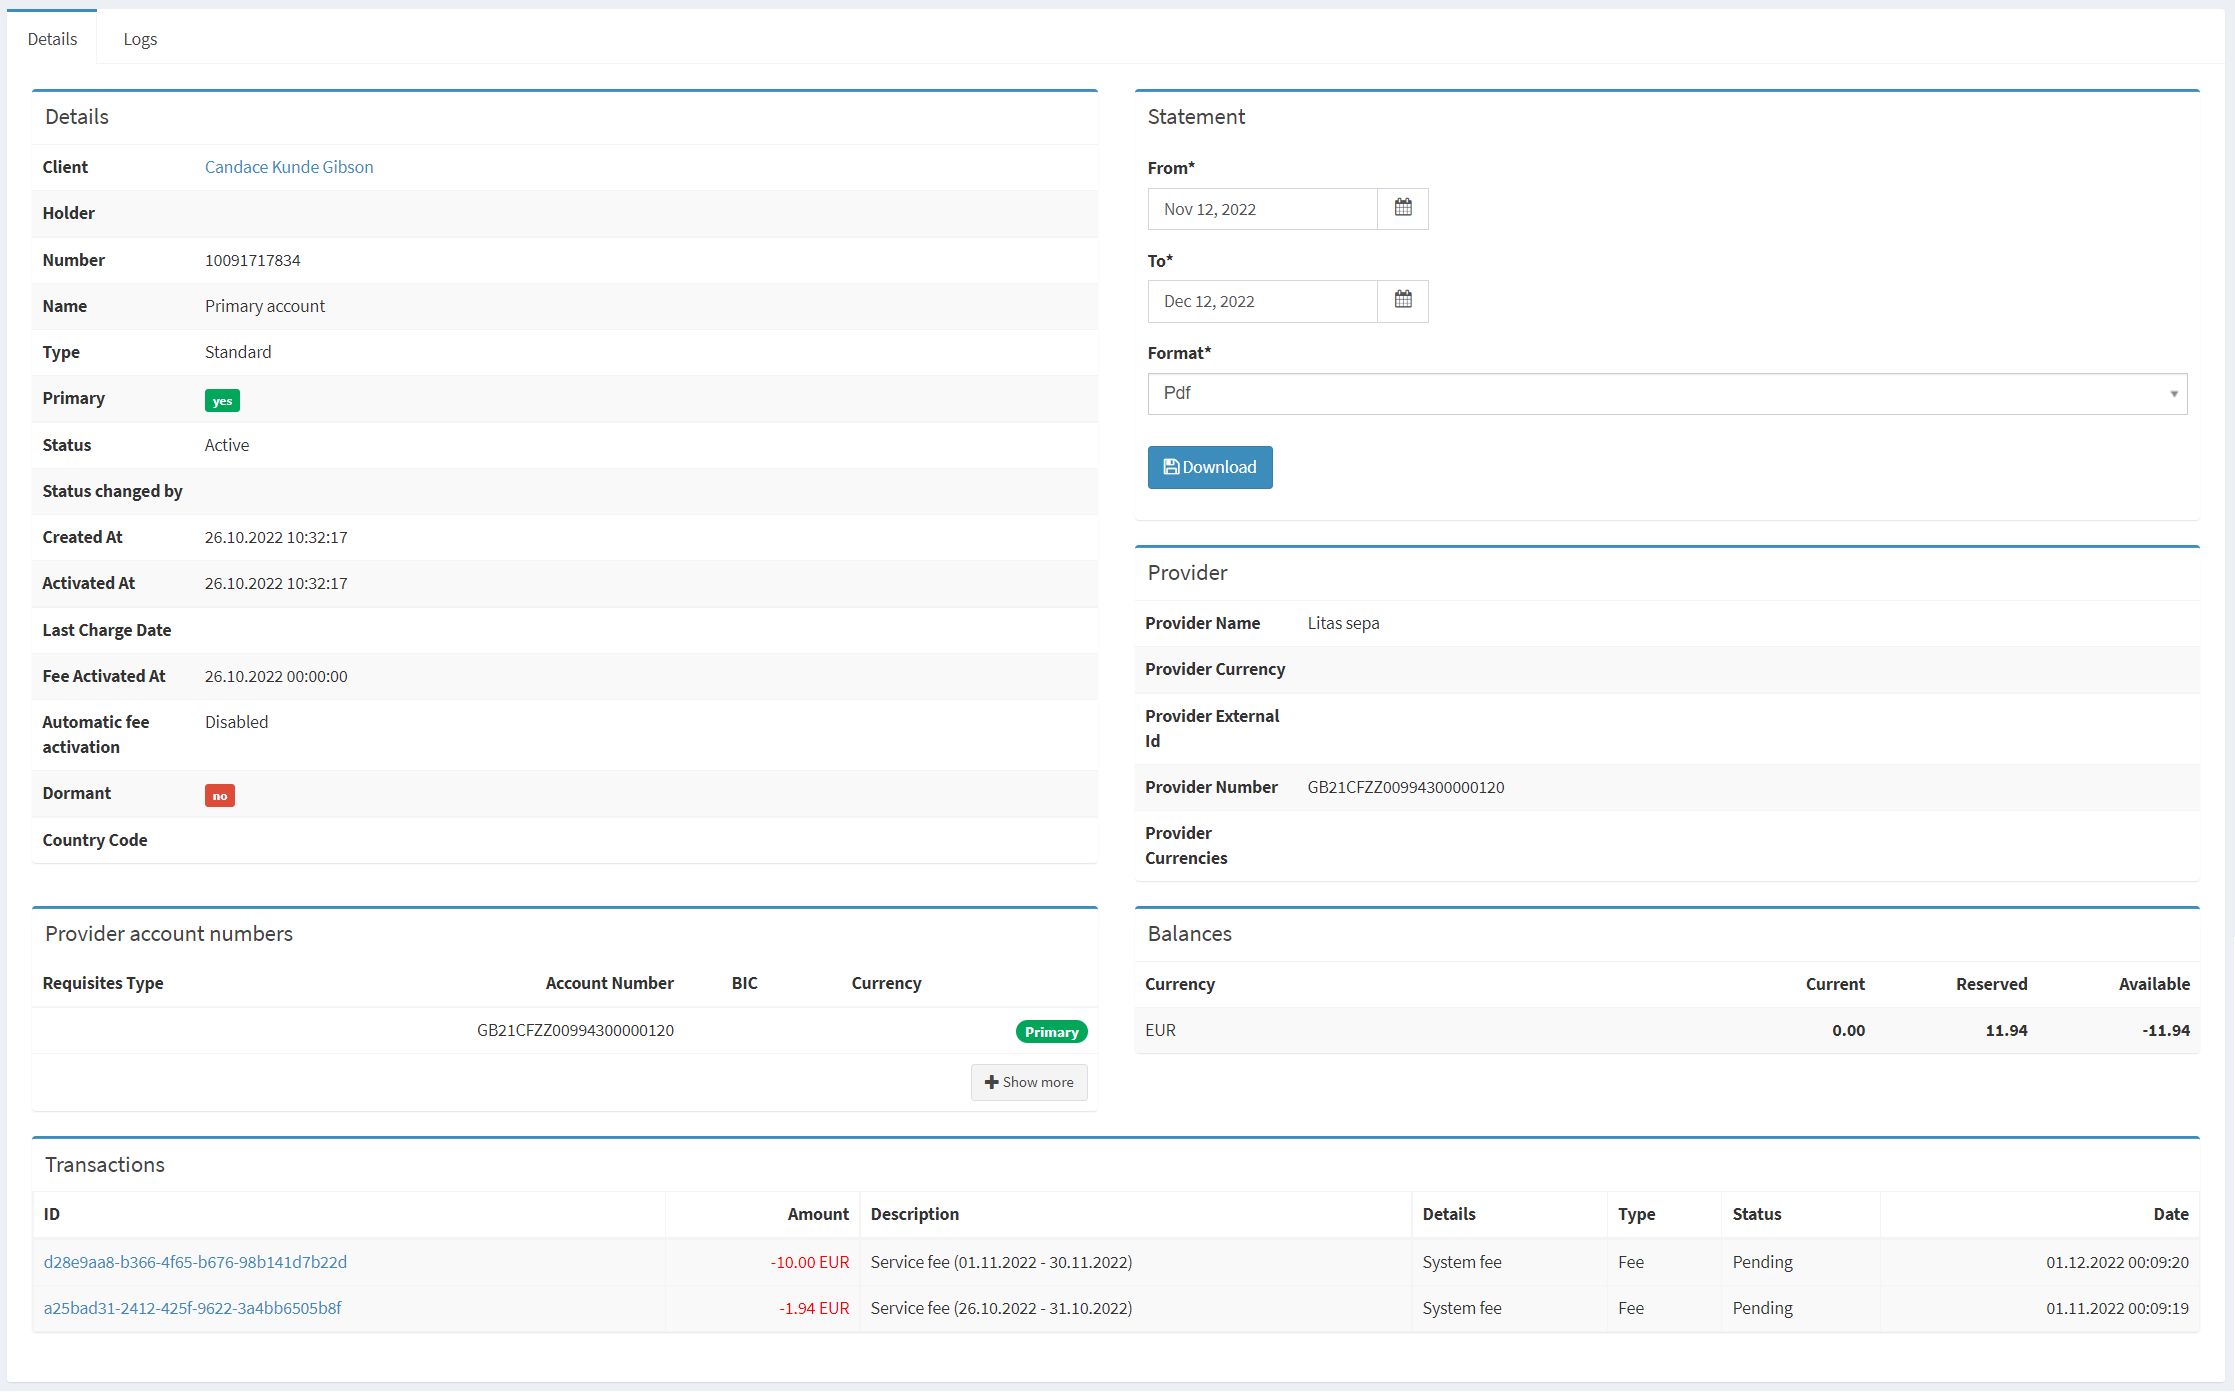Viewport: 2235px width, 1392px height.
Task: Open the From date calendar picker icon
Action: [x=1402, y=208]
